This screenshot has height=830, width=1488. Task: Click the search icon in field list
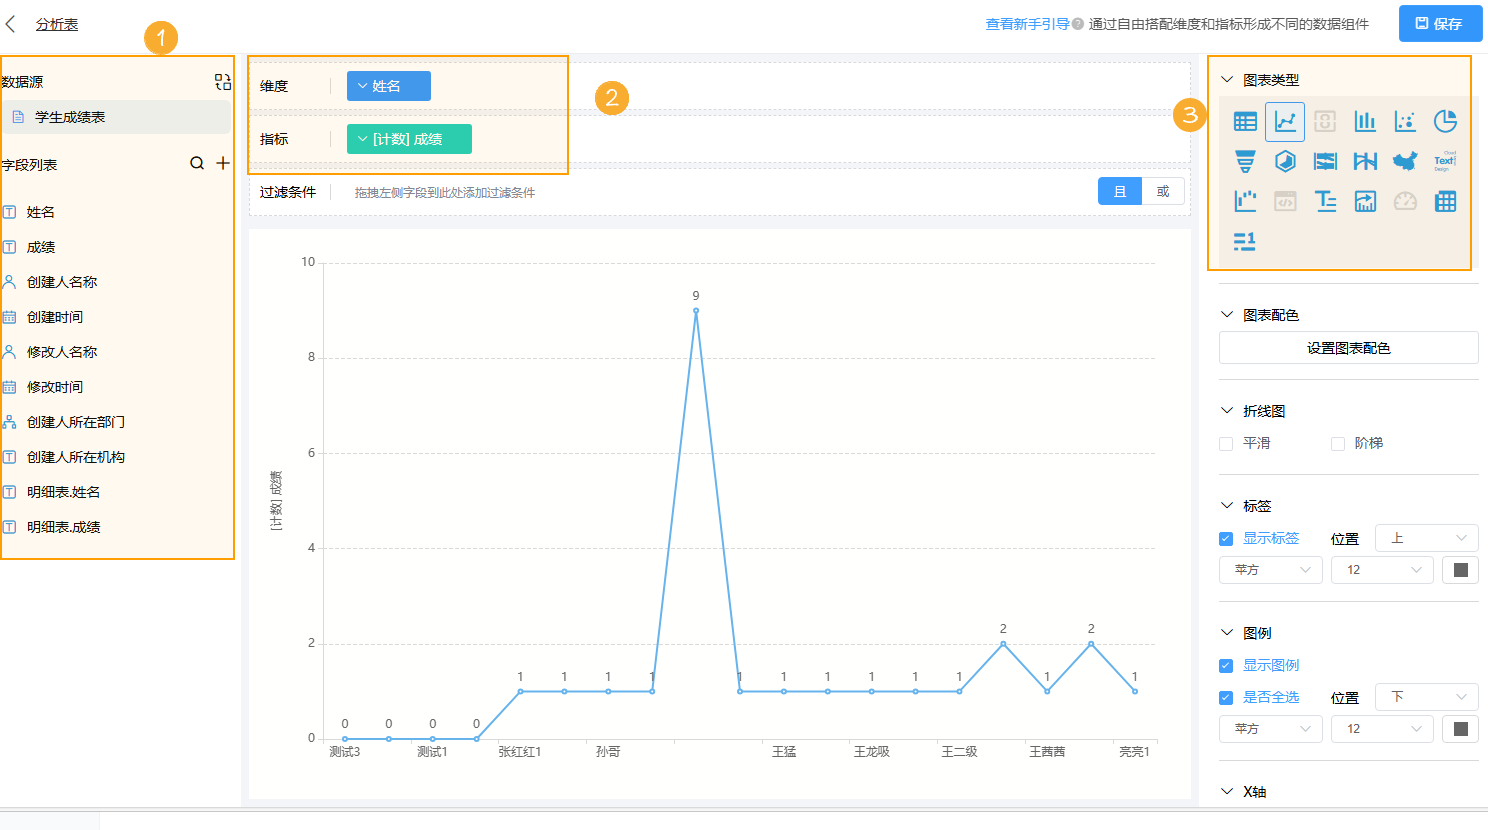point(197,163)
